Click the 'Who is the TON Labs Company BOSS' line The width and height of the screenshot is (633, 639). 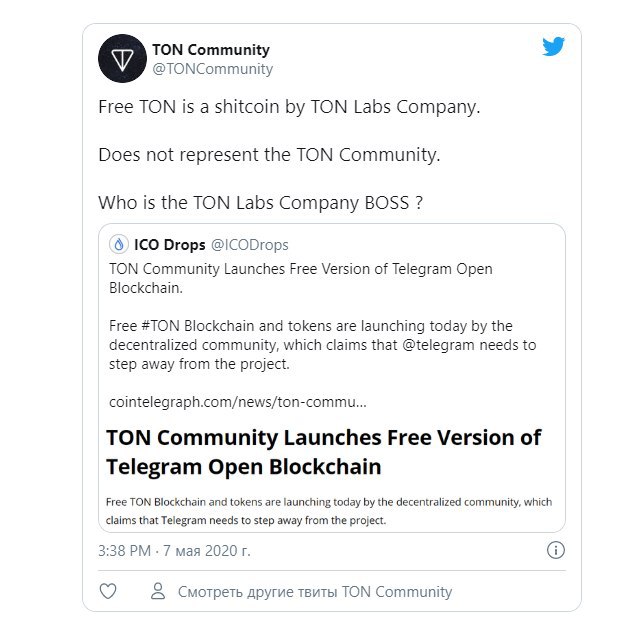[260, 203]
